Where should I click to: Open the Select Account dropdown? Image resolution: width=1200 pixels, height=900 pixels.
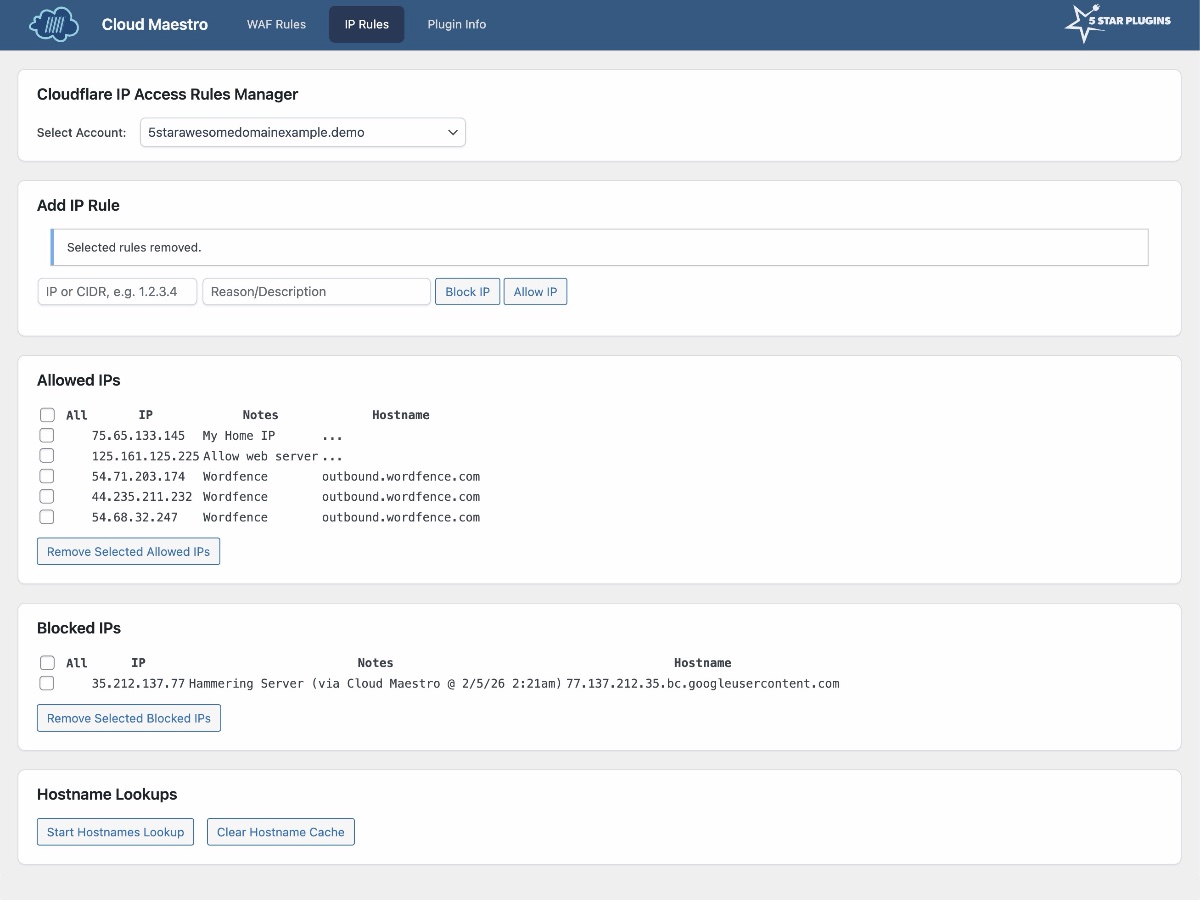[x=302, y=132]
